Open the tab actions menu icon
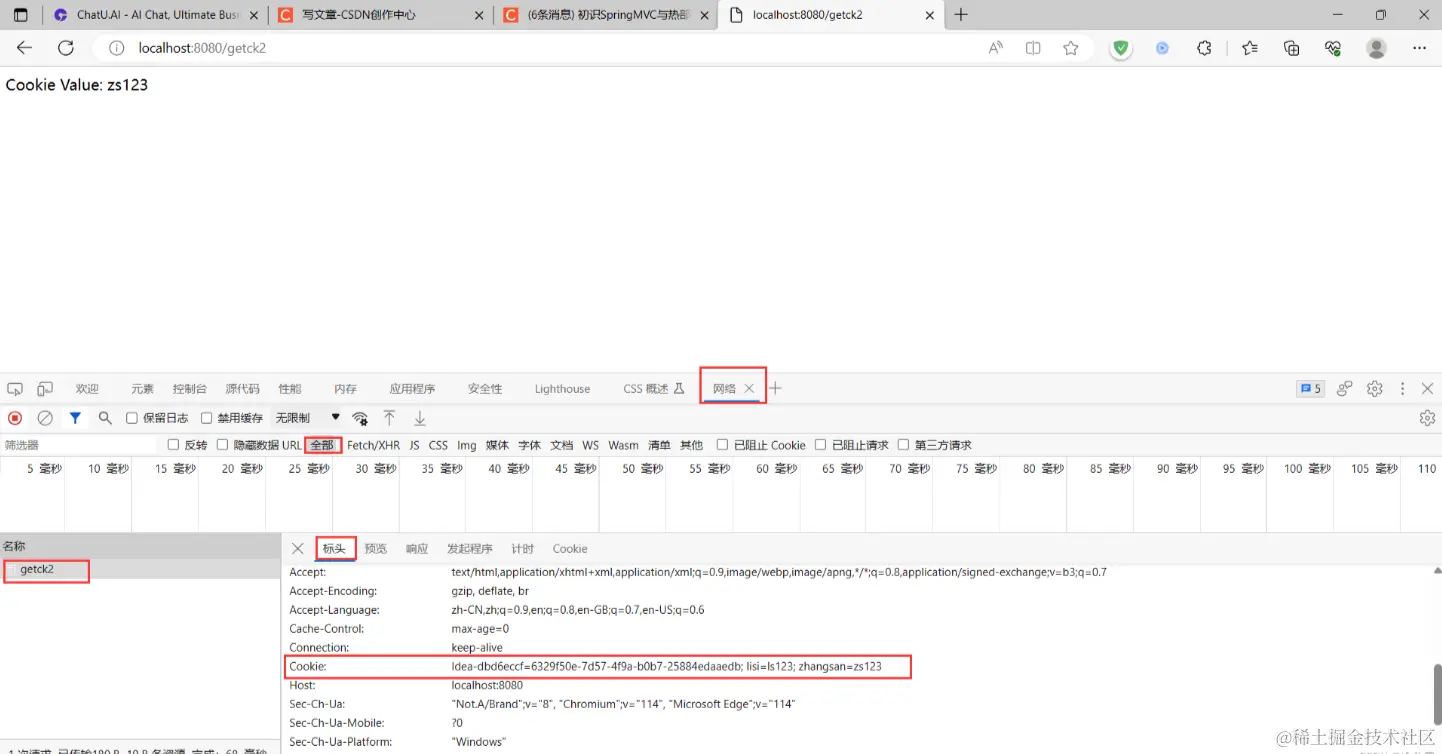The width and height of the screenshot is (1442, 754). pyautogui.click(x=20, y=15)
